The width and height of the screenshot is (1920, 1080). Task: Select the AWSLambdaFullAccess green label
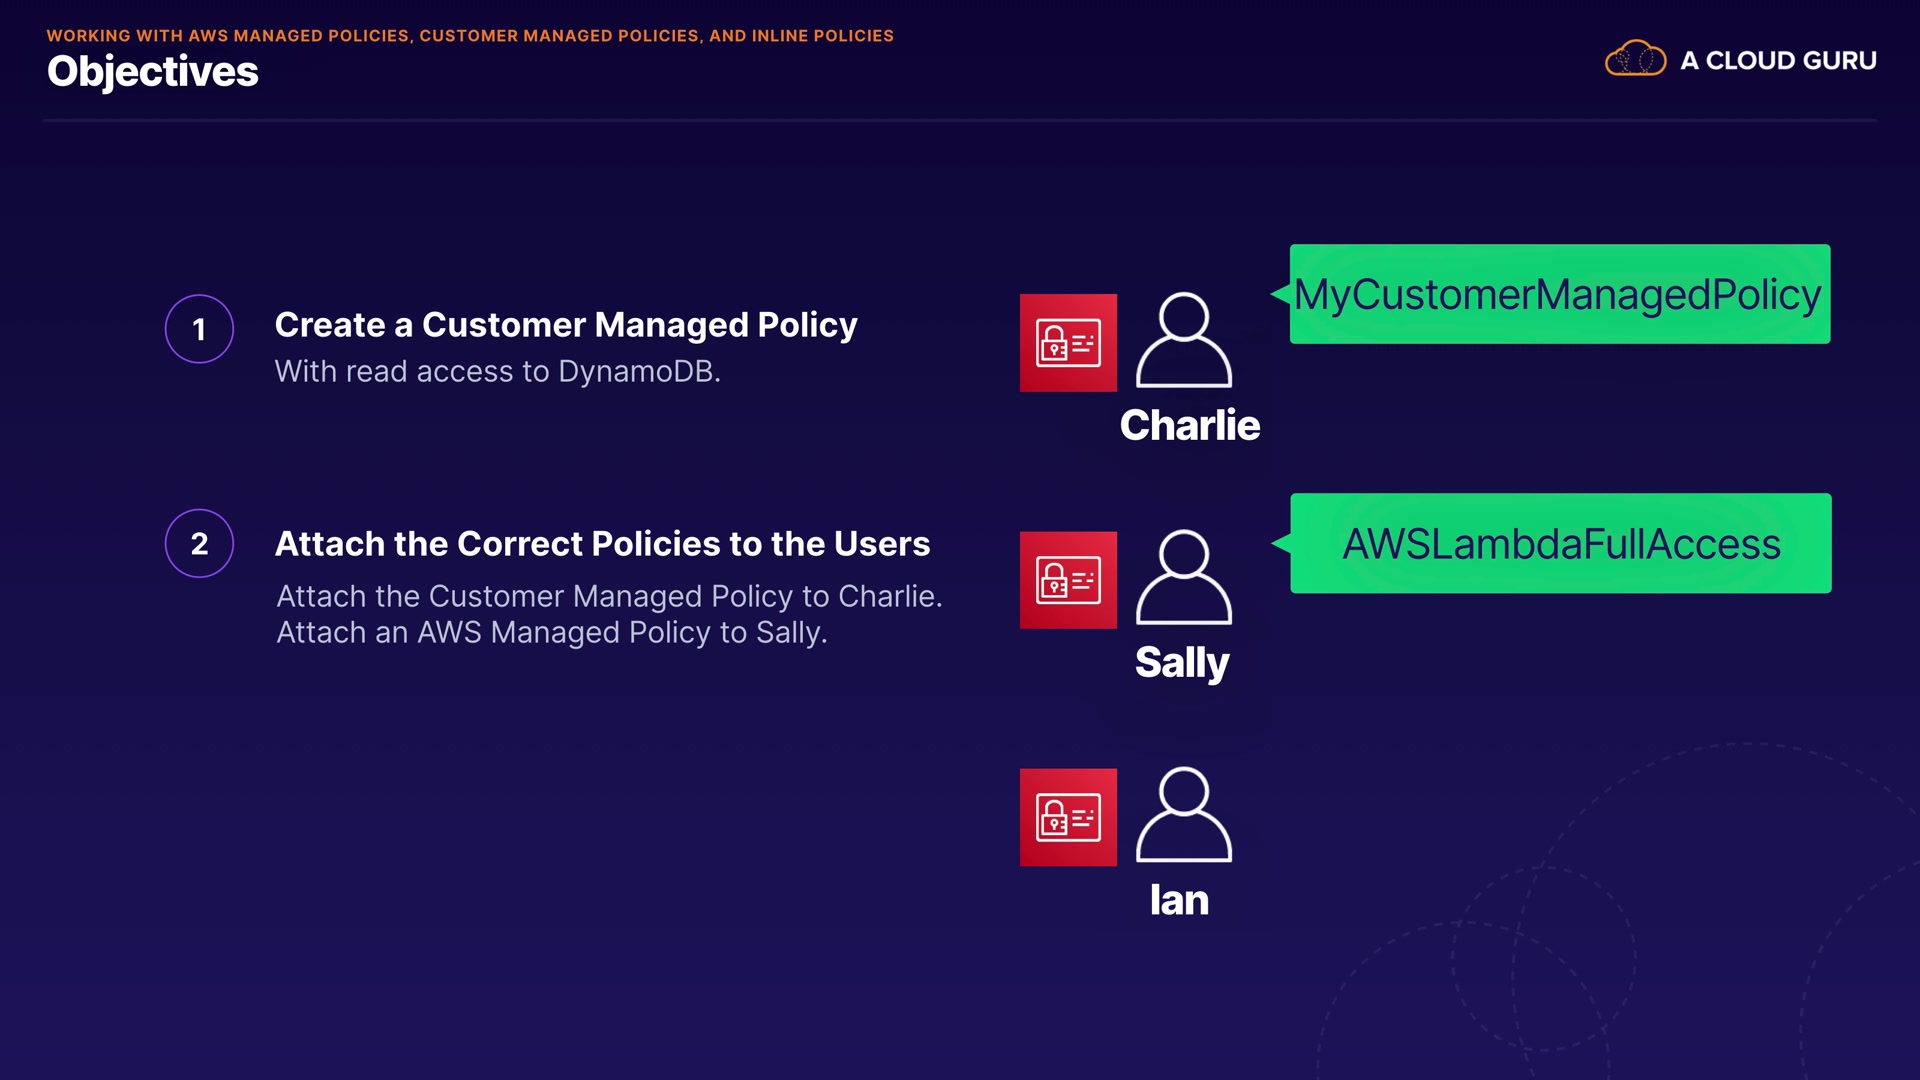coord(1560,544)
